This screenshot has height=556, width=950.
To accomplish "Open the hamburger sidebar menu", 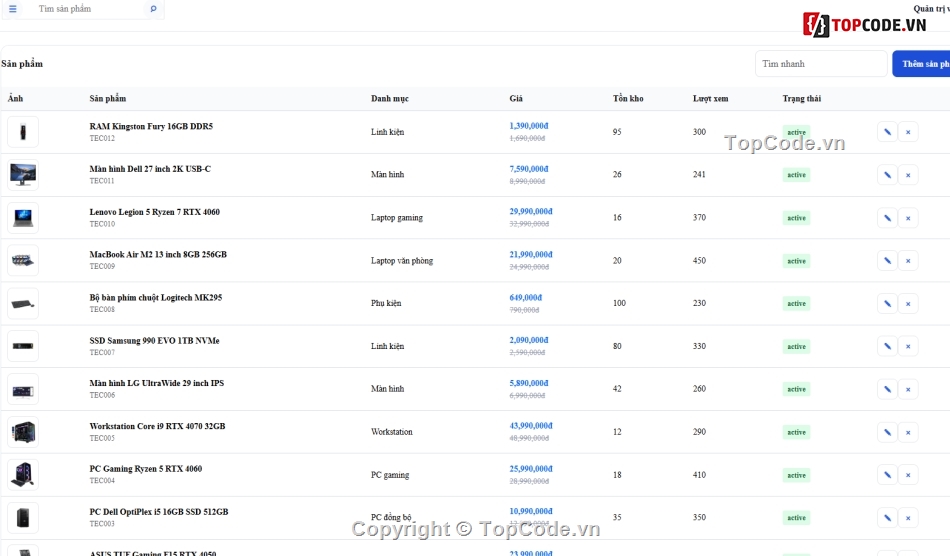I will click(13, 9).
